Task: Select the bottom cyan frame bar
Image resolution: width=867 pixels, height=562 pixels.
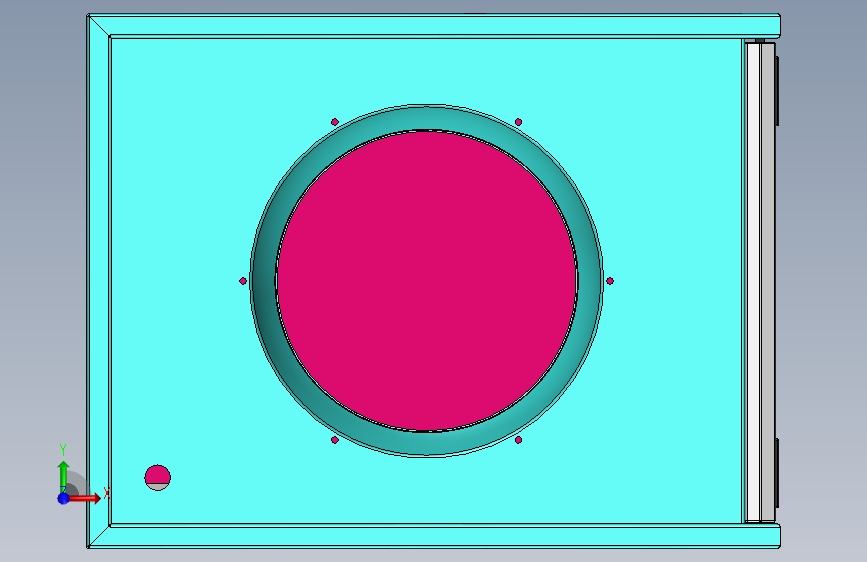Action: tap(434, 536)
